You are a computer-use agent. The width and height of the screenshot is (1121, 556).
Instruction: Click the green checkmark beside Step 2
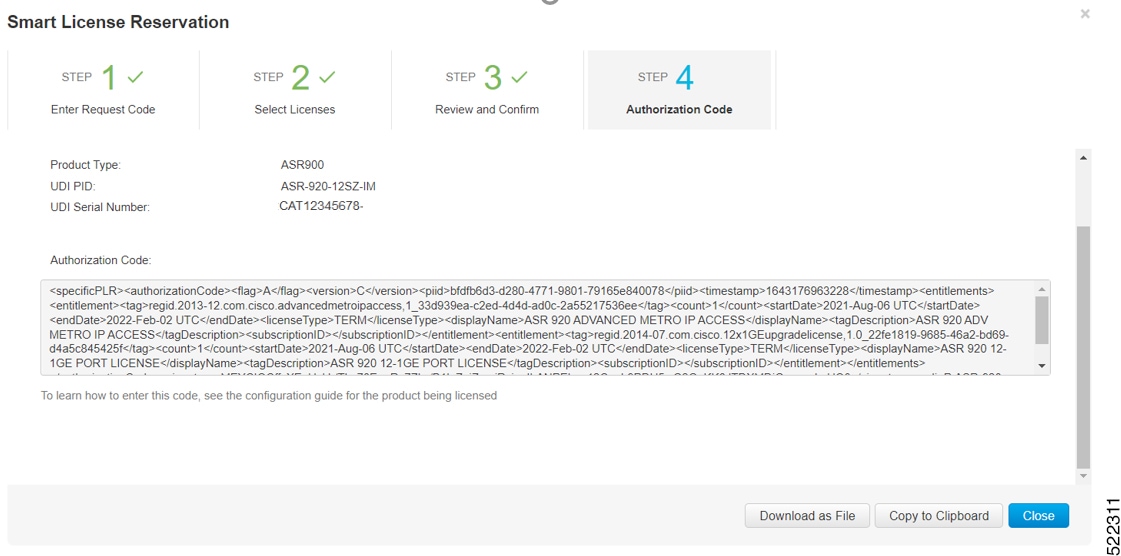click(327, 76)
